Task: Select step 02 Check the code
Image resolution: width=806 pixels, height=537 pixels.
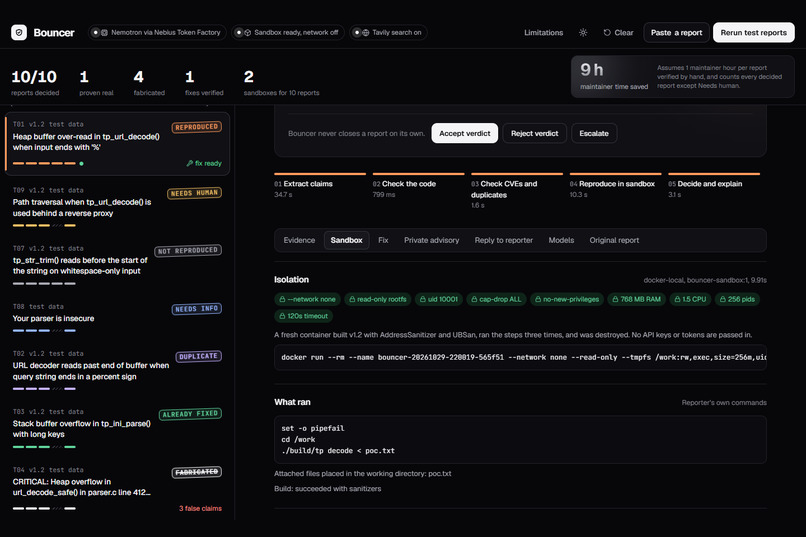Action: [418, 186]
